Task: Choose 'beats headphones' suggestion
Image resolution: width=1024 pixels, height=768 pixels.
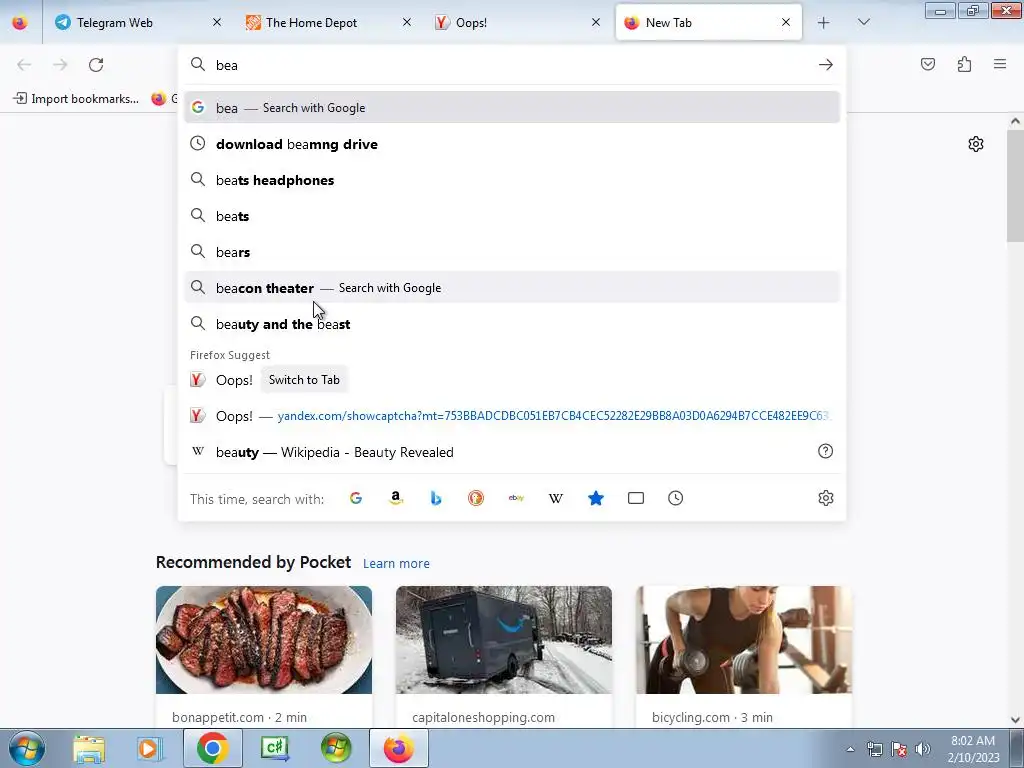Action: coord(511,180)
